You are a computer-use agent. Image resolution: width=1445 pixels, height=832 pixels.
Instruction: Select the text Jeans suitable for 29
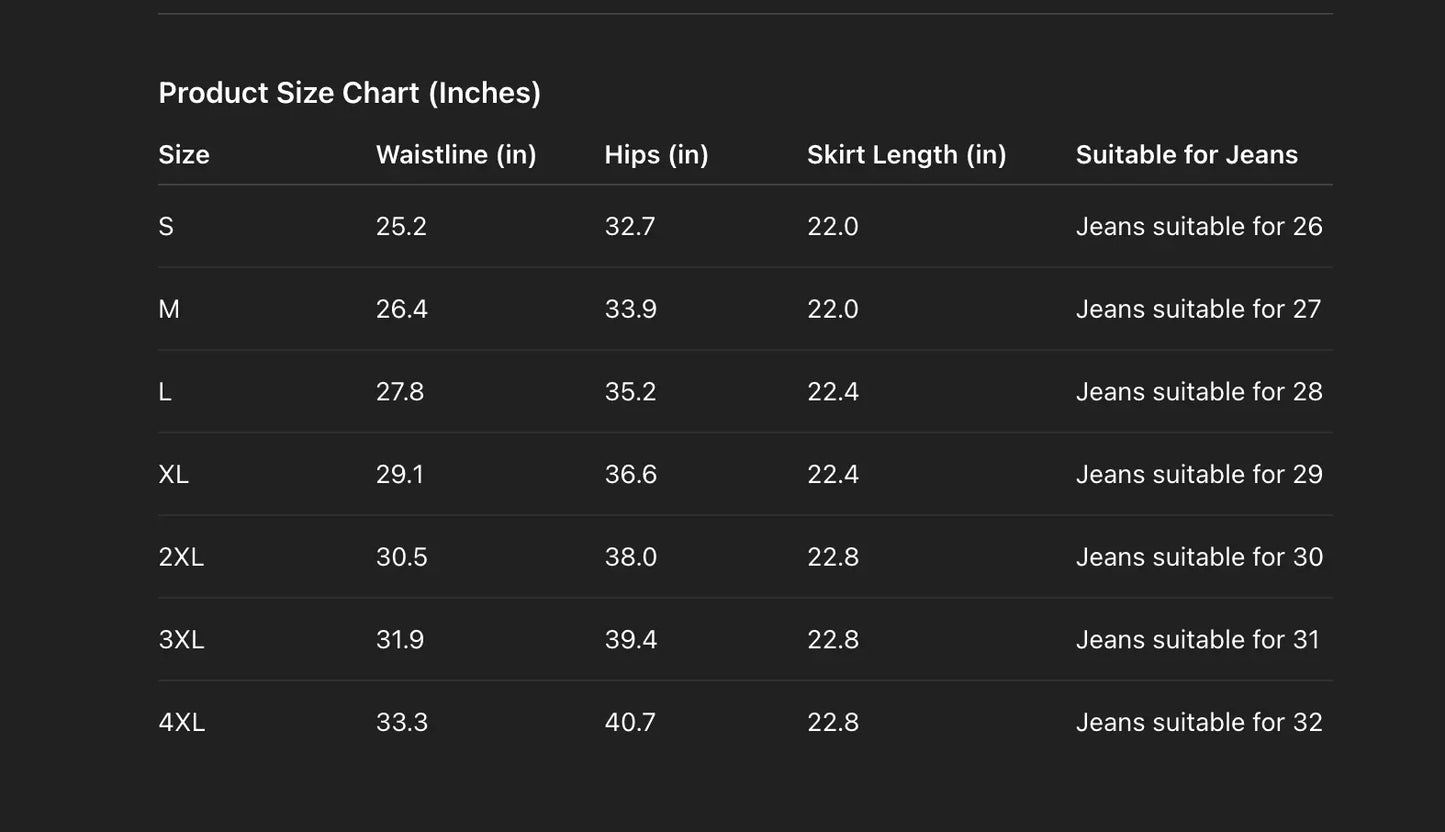coord(1198,474)
